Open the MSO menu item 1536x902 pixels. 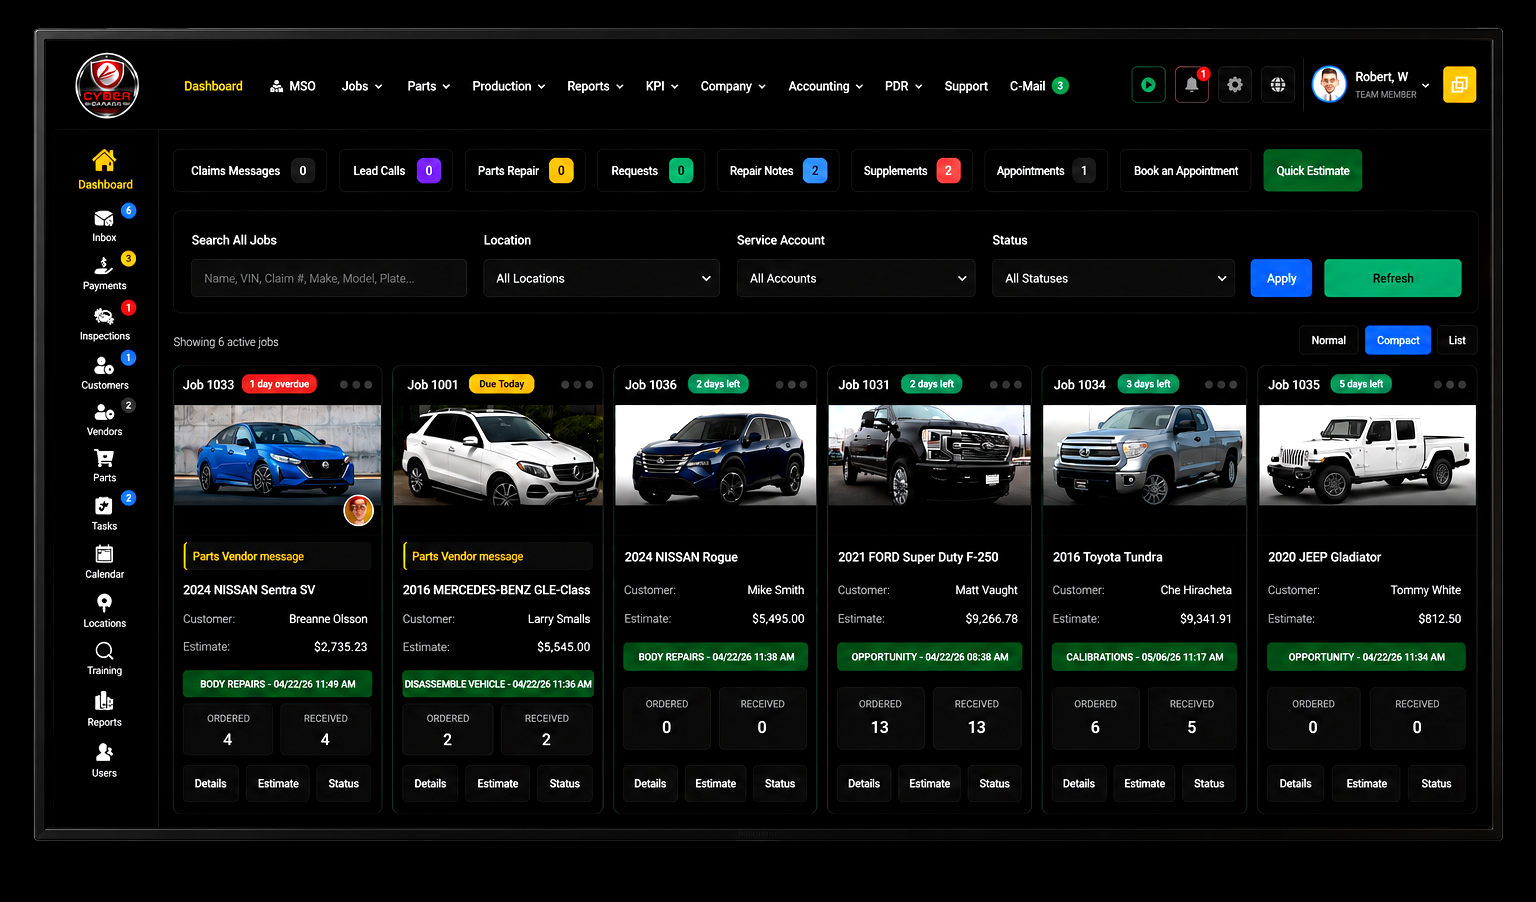pyautogui.click(x=293, y=86)
